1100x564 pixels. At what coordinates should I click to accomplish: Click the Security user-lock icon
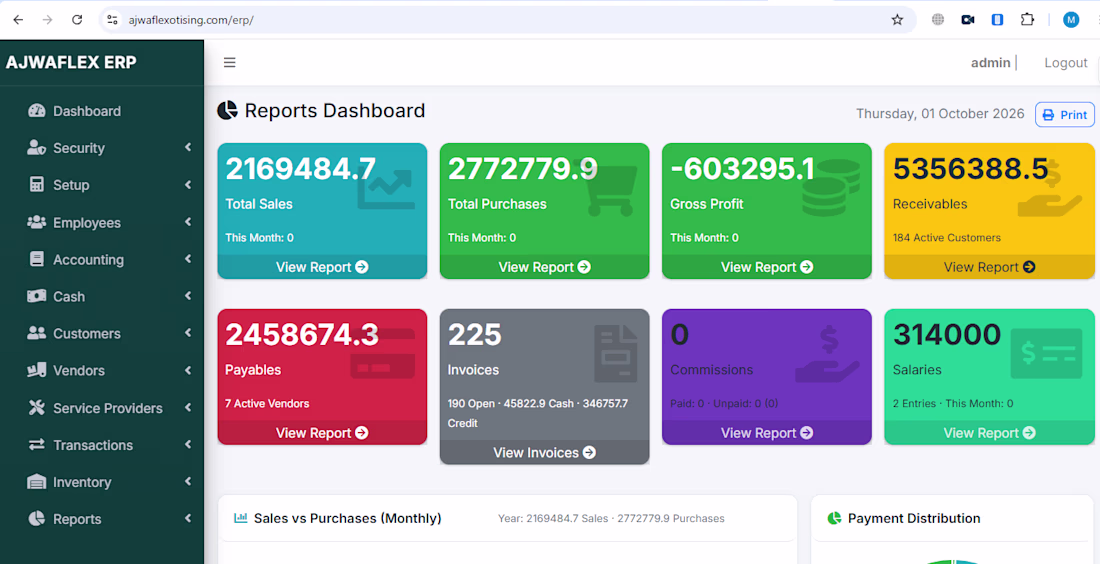36,148
